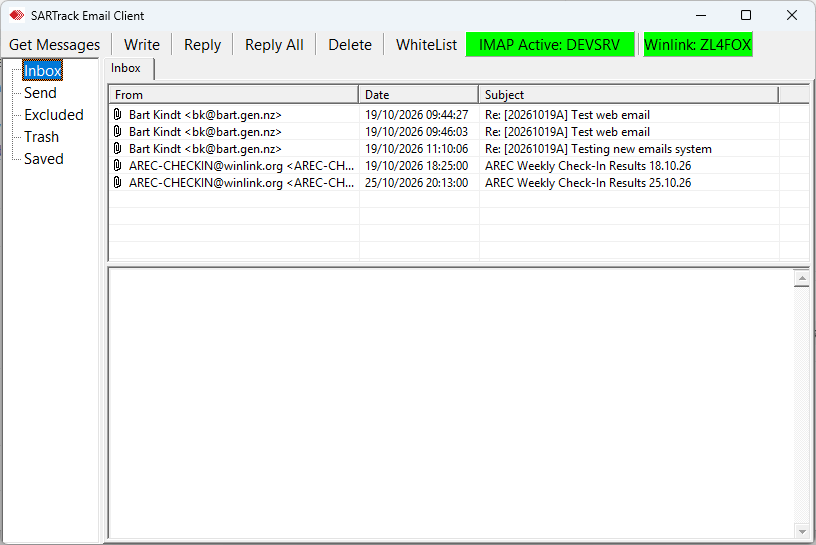816x545 pixels.
Task: Minimize the SARTrack Email Client window
Action: click(x=701, y=16)
